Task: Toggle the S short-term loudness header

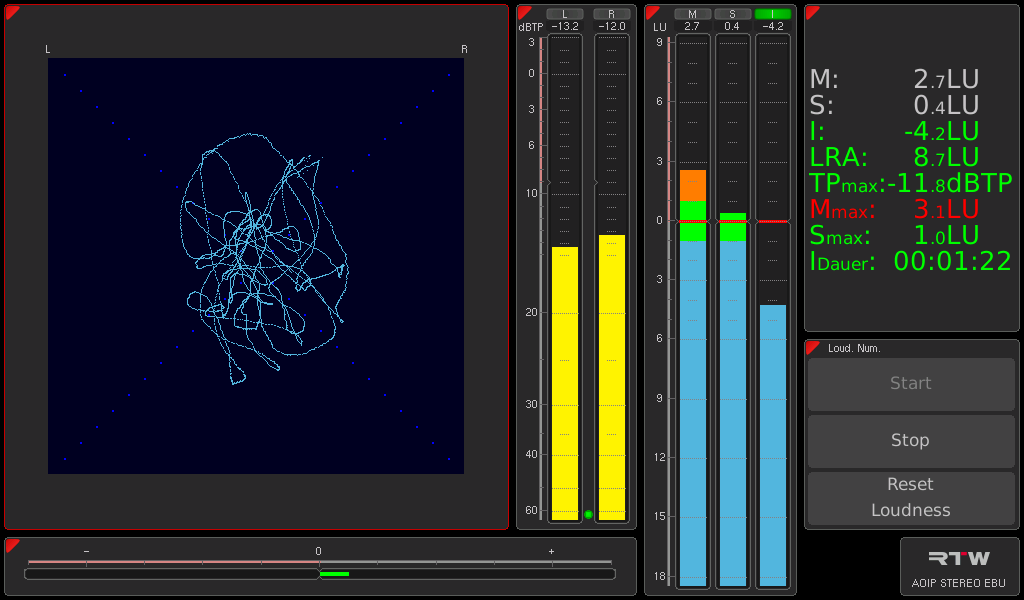Action: (x=732, y=14)
